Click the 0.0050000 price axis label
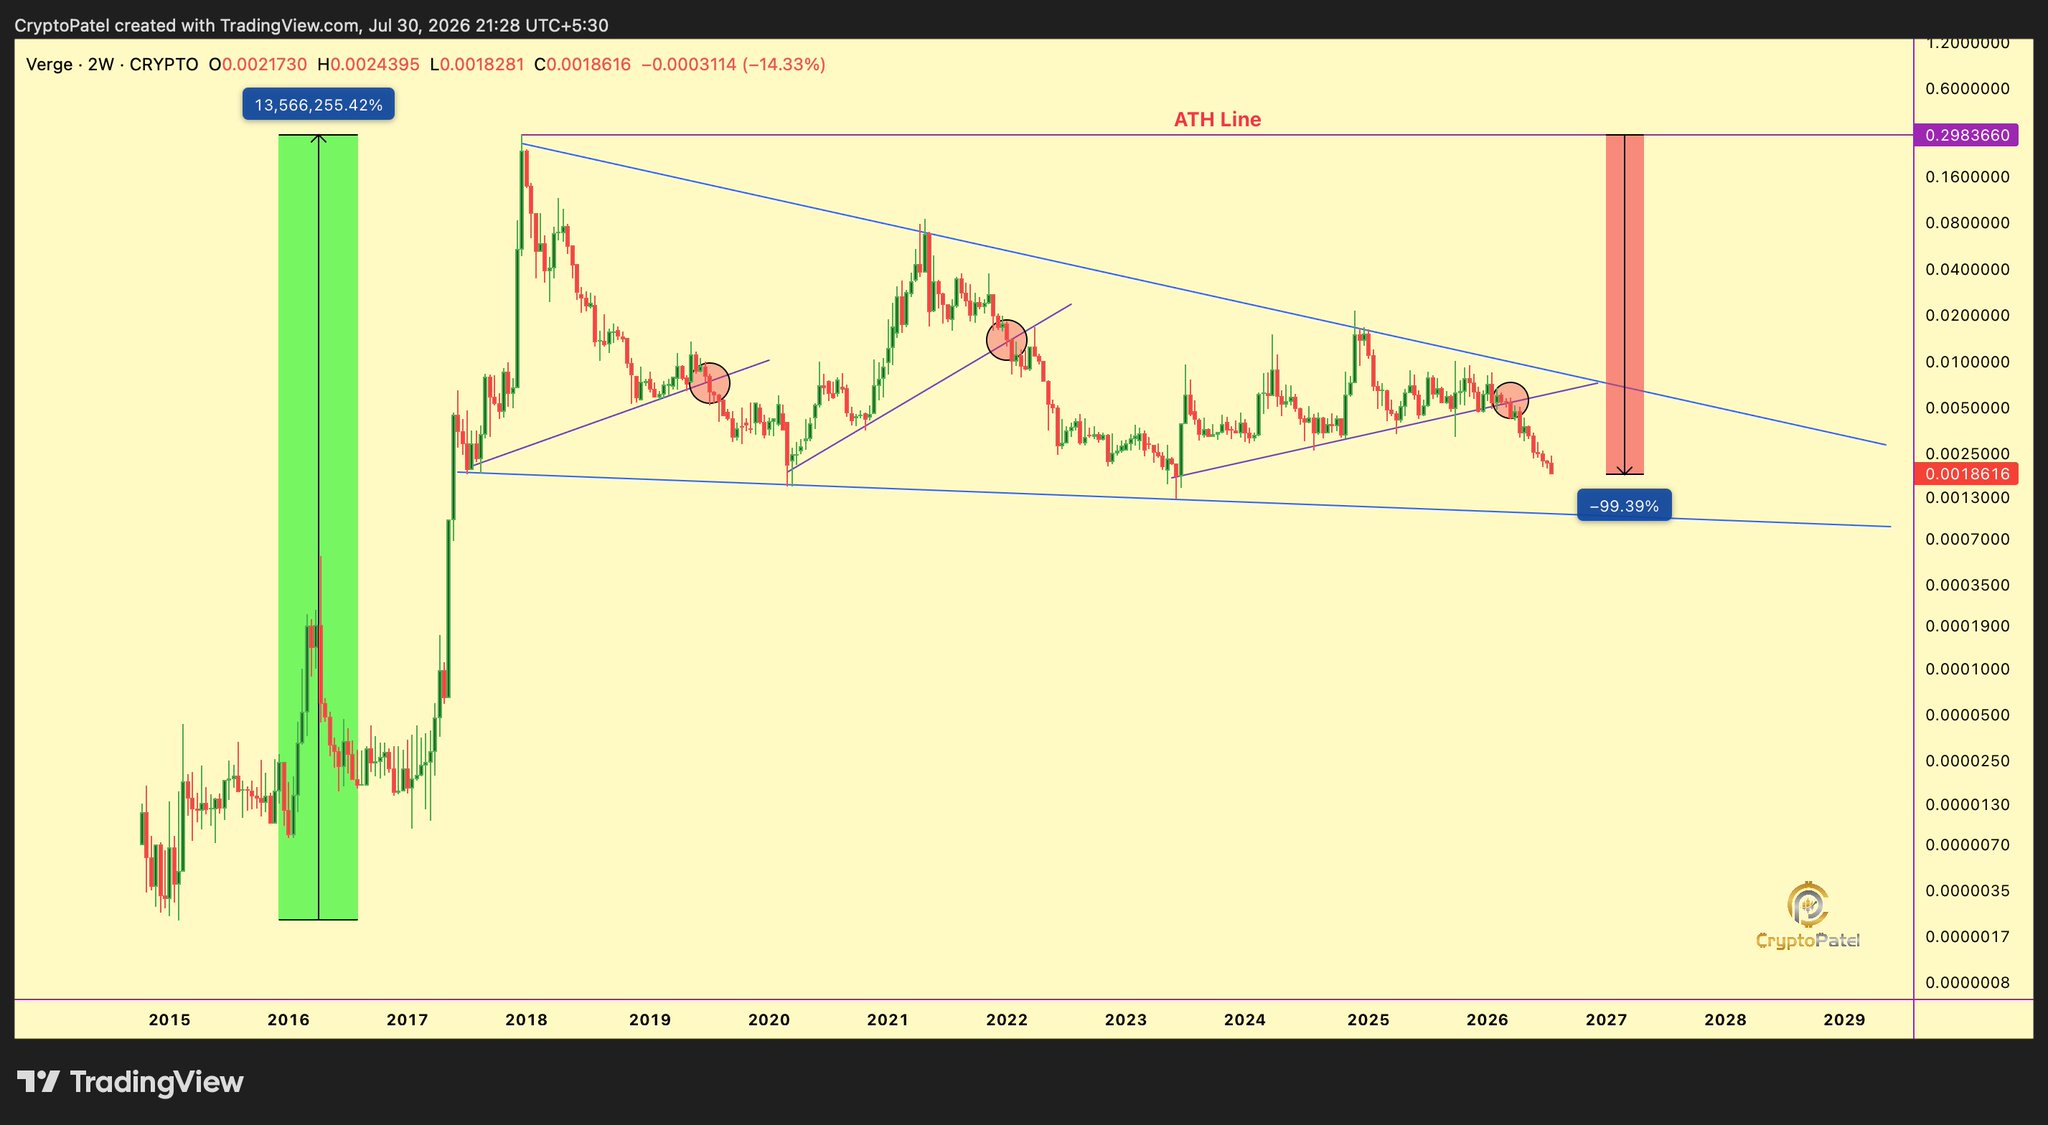The height and width of the screenshot is (1125, 2048). coord(1967,408)
